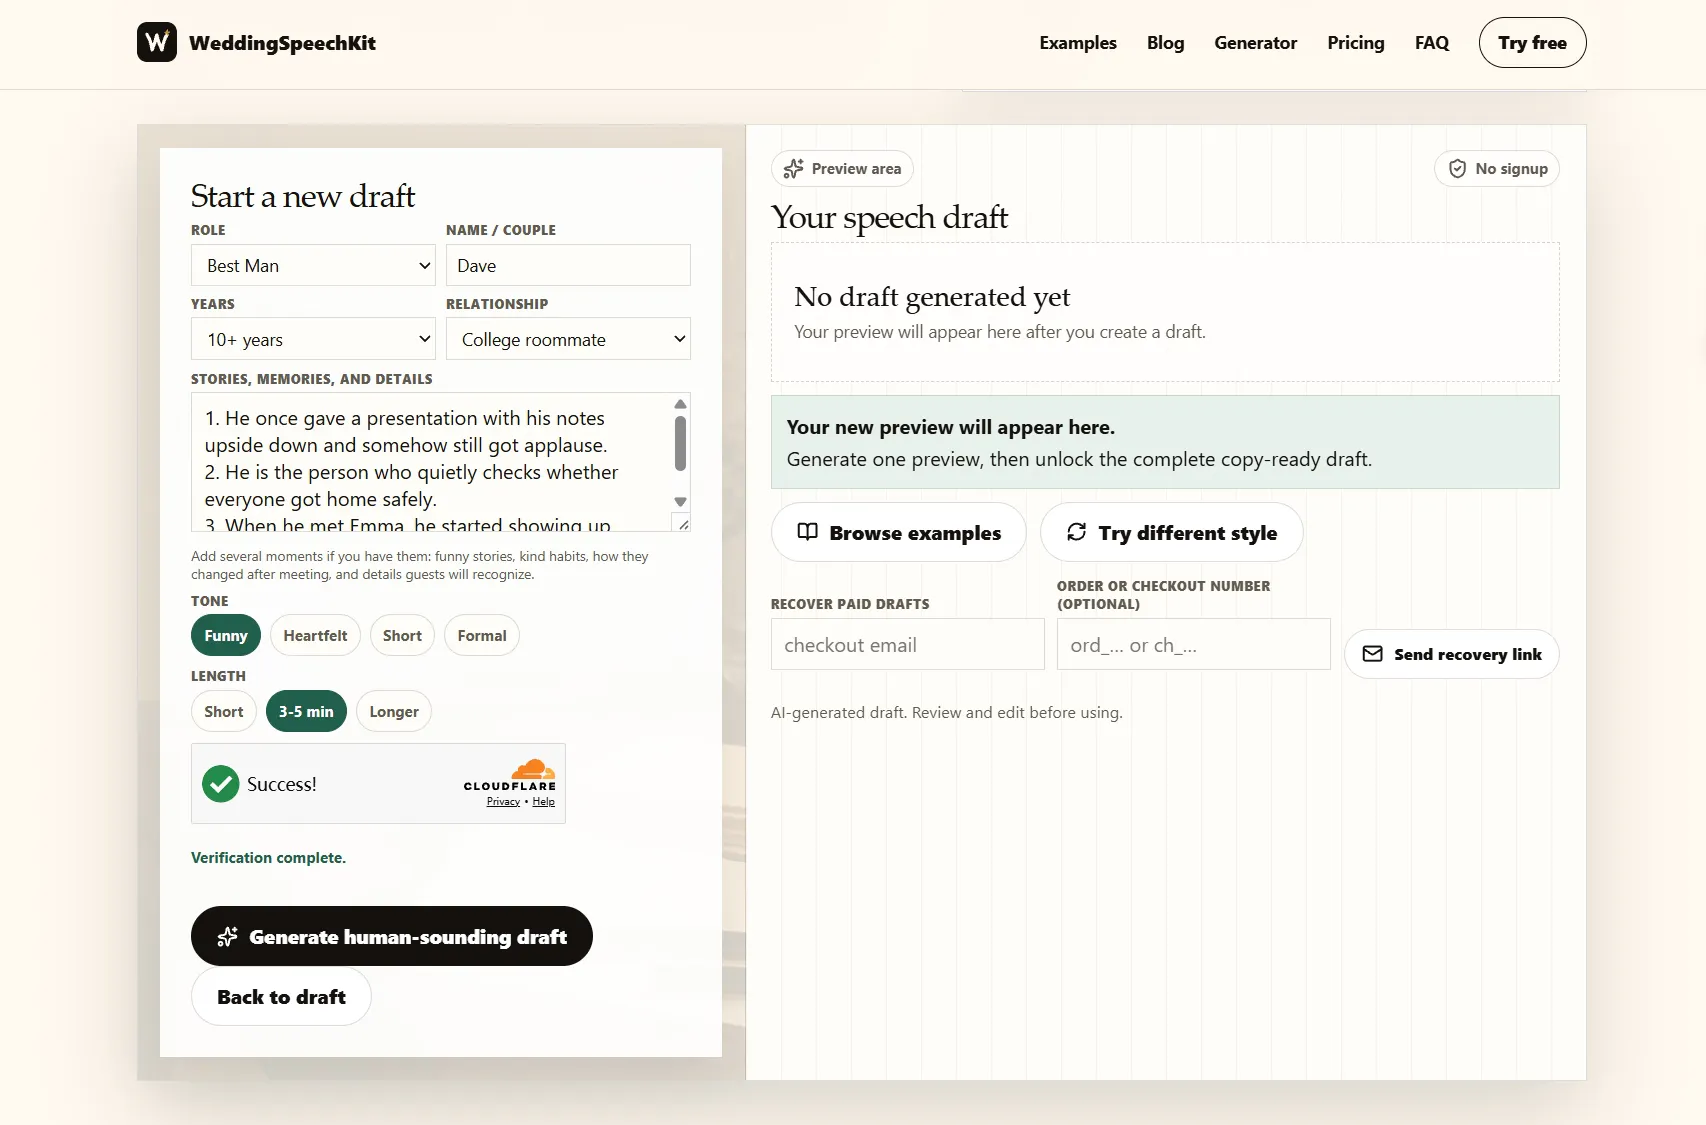The width and height of the screenshot is (1706, 1125).
Task: Click the 'AI-generated draft. Review and edit' note
Action: click(946, 712)
